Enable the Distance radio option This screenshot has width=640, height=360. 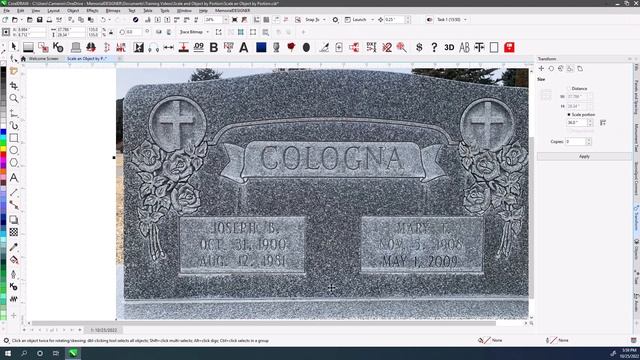[569, 89]
